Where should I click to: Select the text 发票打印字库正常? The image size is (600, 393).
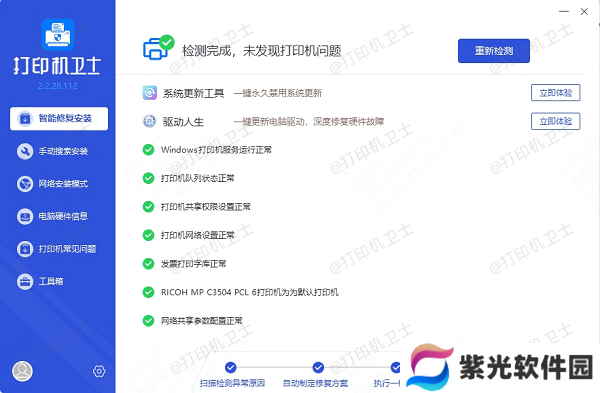194,264
